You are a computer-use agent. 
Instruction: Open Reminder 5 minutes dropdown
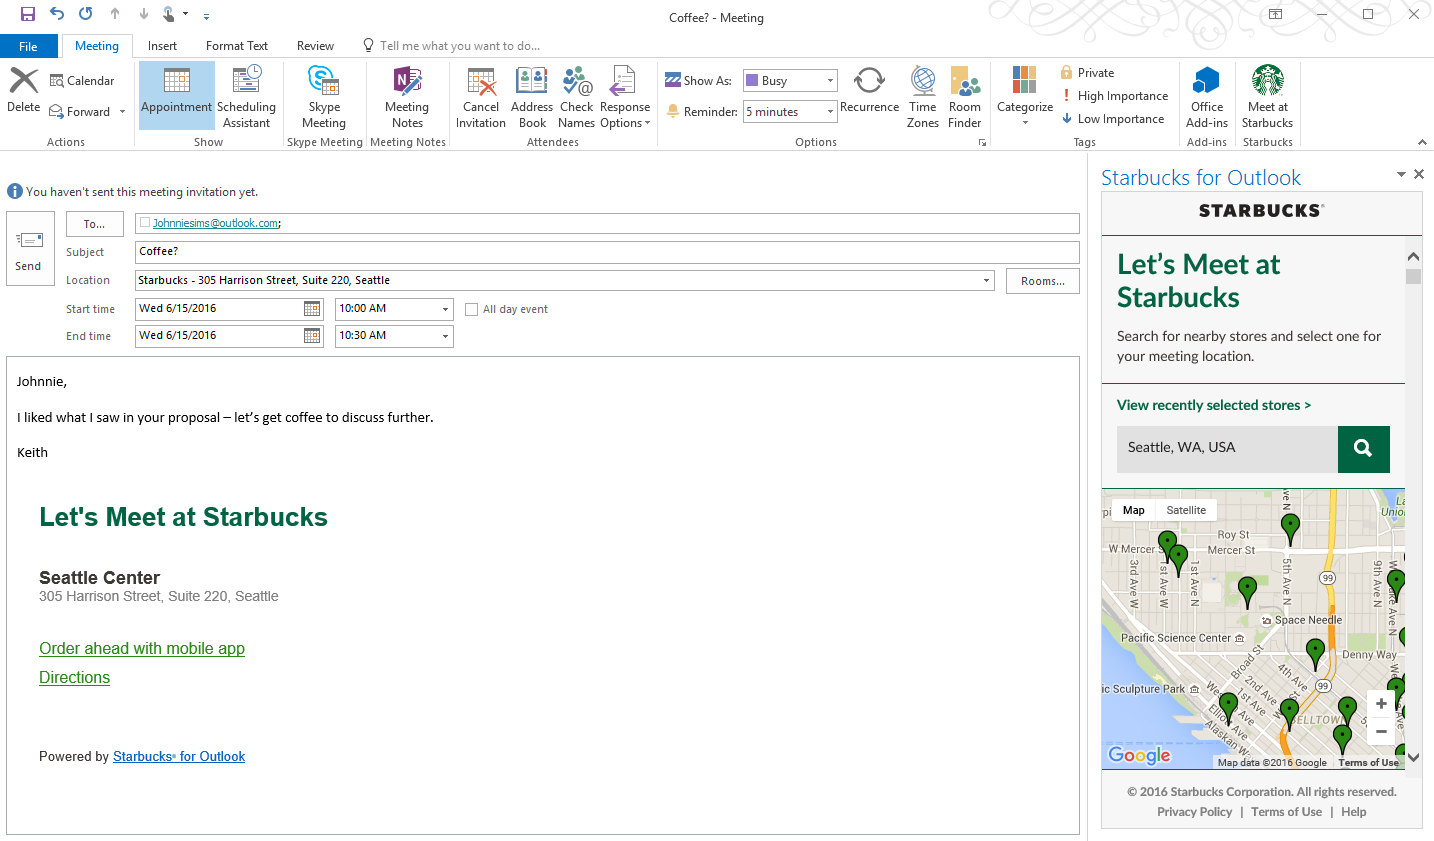point(830,112)
